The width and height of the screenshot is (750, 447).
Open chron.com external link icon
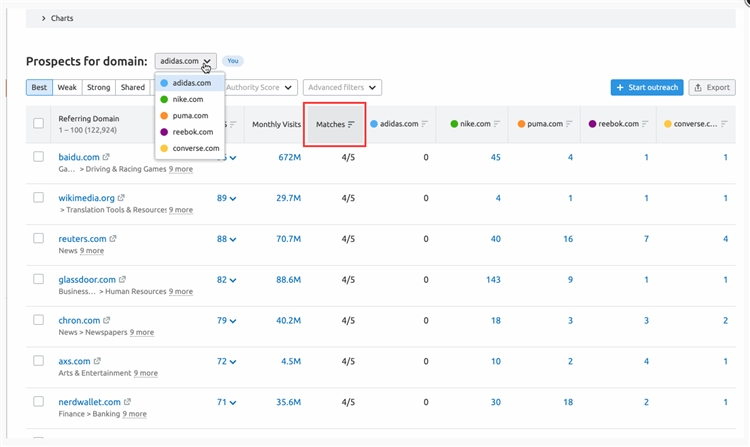coord(107,320)
